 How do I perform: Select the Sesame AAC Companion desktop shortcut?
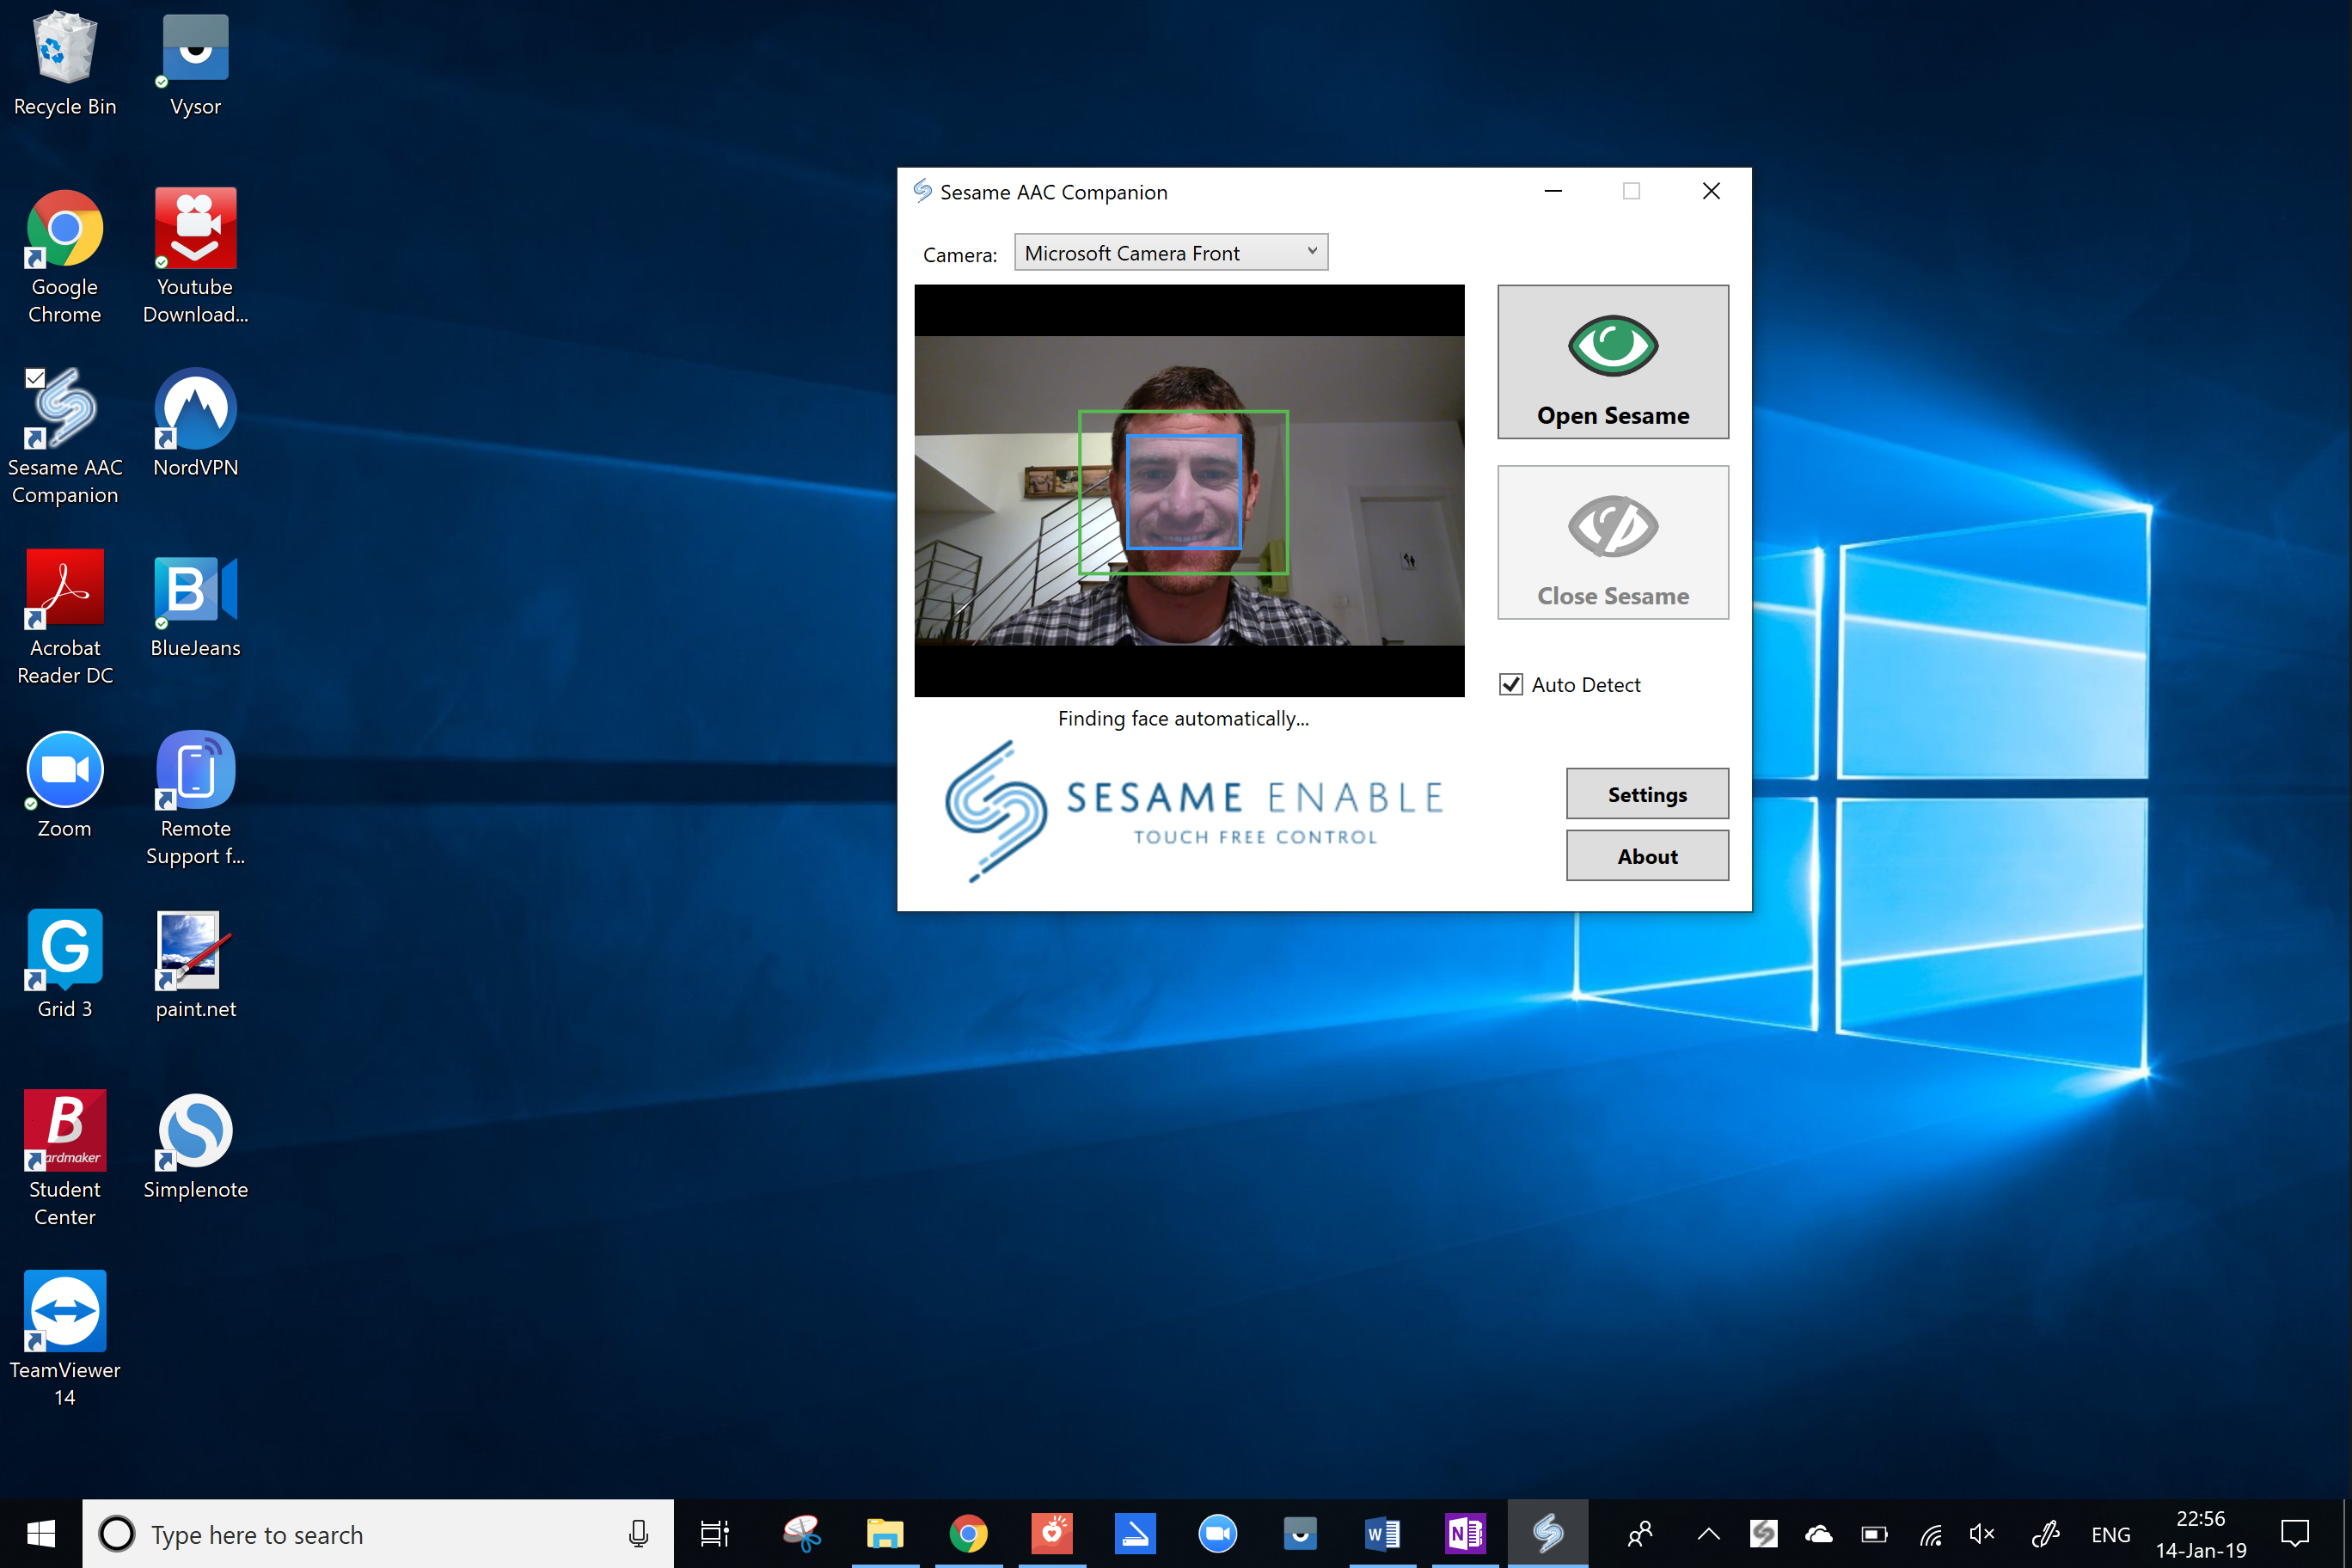click(x=65, y=437)
